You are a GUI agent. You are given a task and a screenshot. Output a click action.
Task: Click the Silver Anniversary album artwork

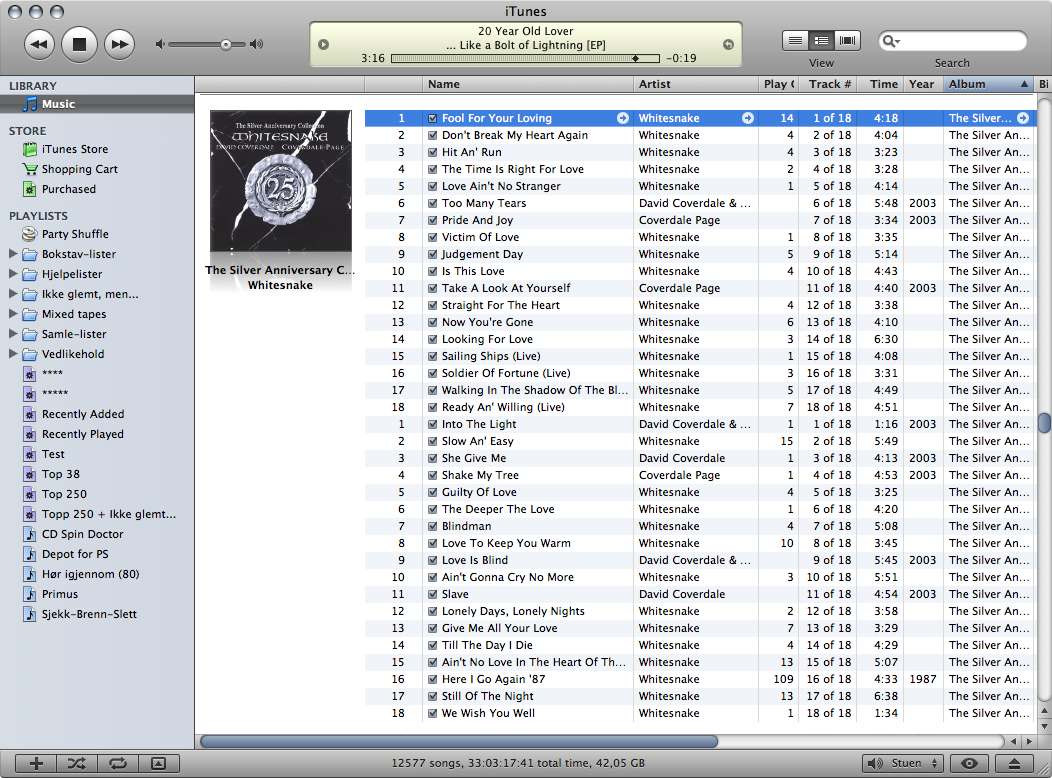(280, 180)
